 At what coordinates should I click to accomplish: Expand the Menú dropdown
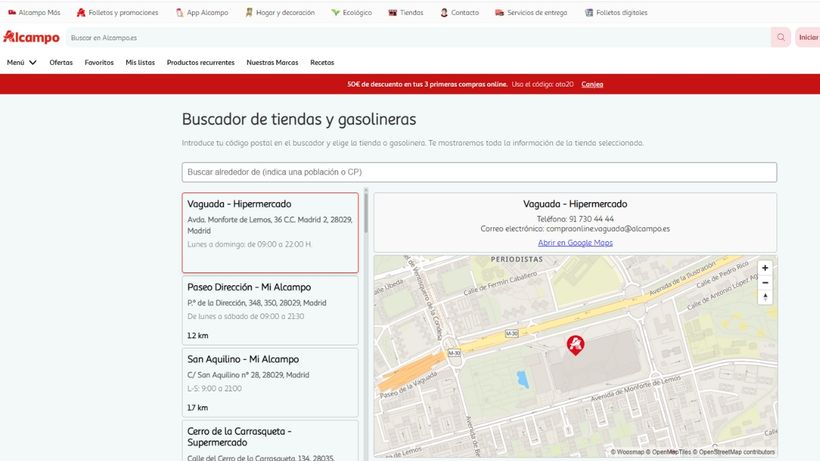pyautogui.click(x=22, y=62)
